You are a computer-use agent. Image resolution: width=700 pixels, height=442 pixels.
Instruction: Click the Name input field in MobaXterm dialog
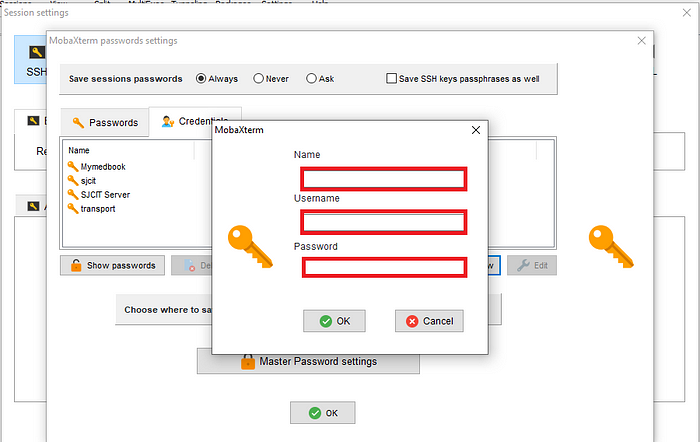384,179
